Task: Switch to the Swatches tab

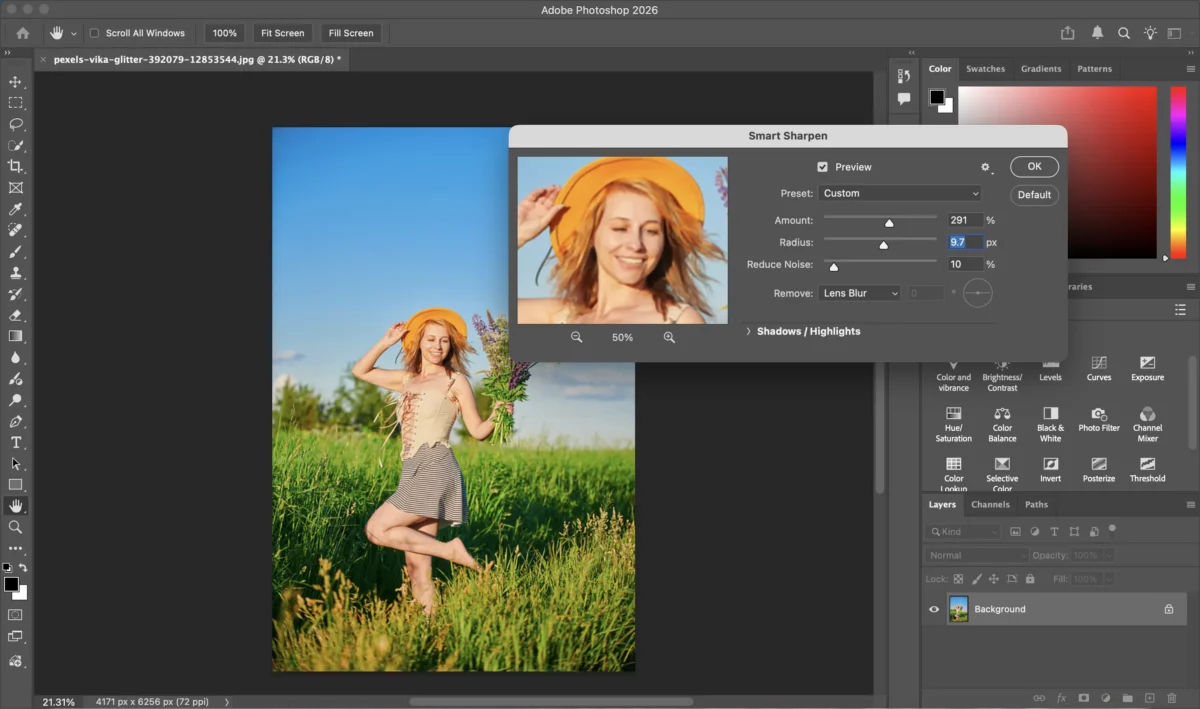Action: click(985, 69)
